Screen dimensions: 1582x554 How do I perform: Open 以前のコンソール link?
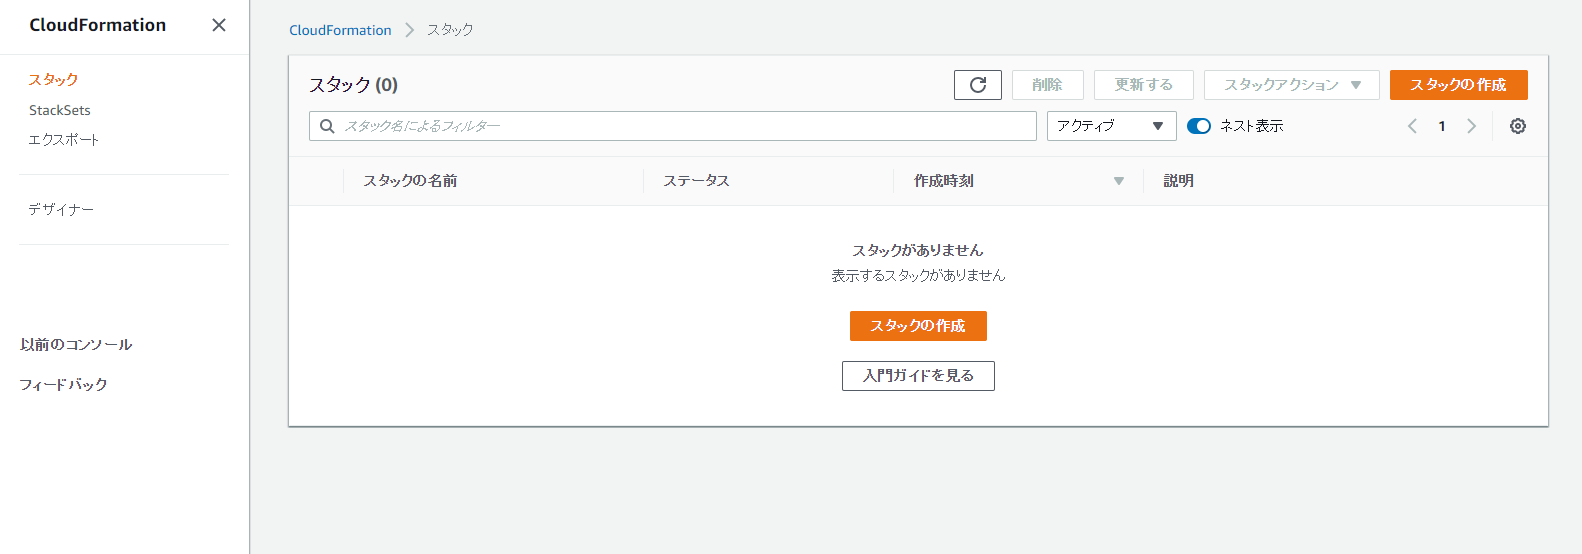[76, 345]
